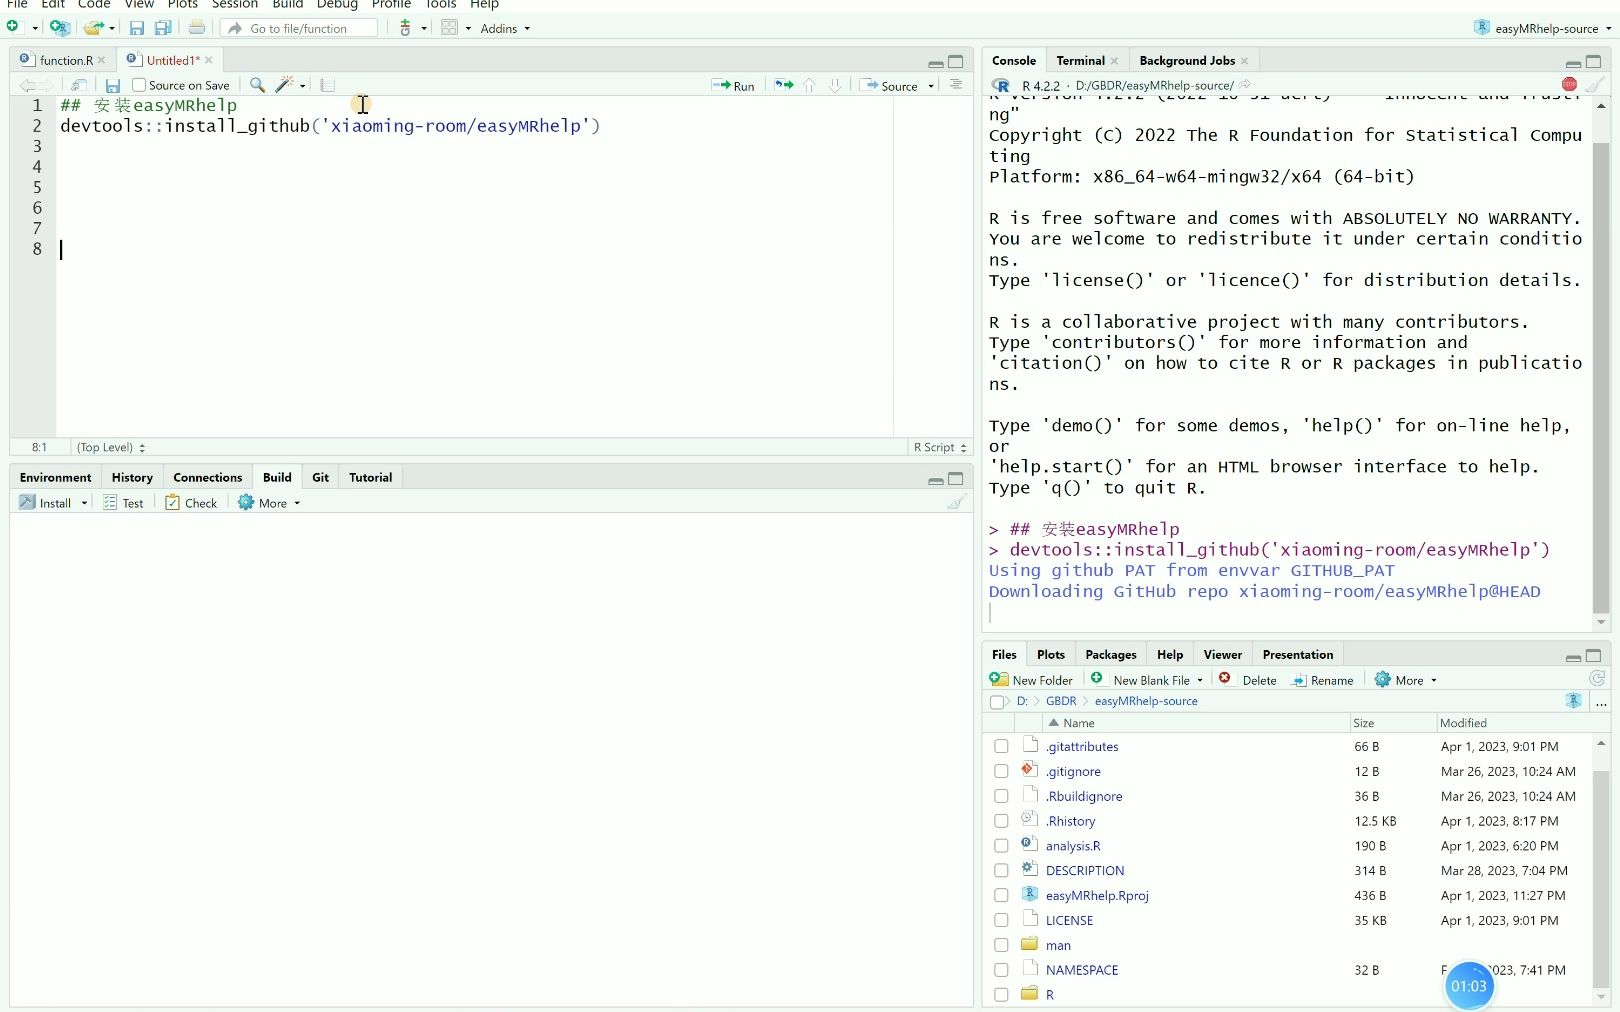Refresh the Files pane listing
The height and width of the screenshot is (1012, 1620).
[1597, 679]
